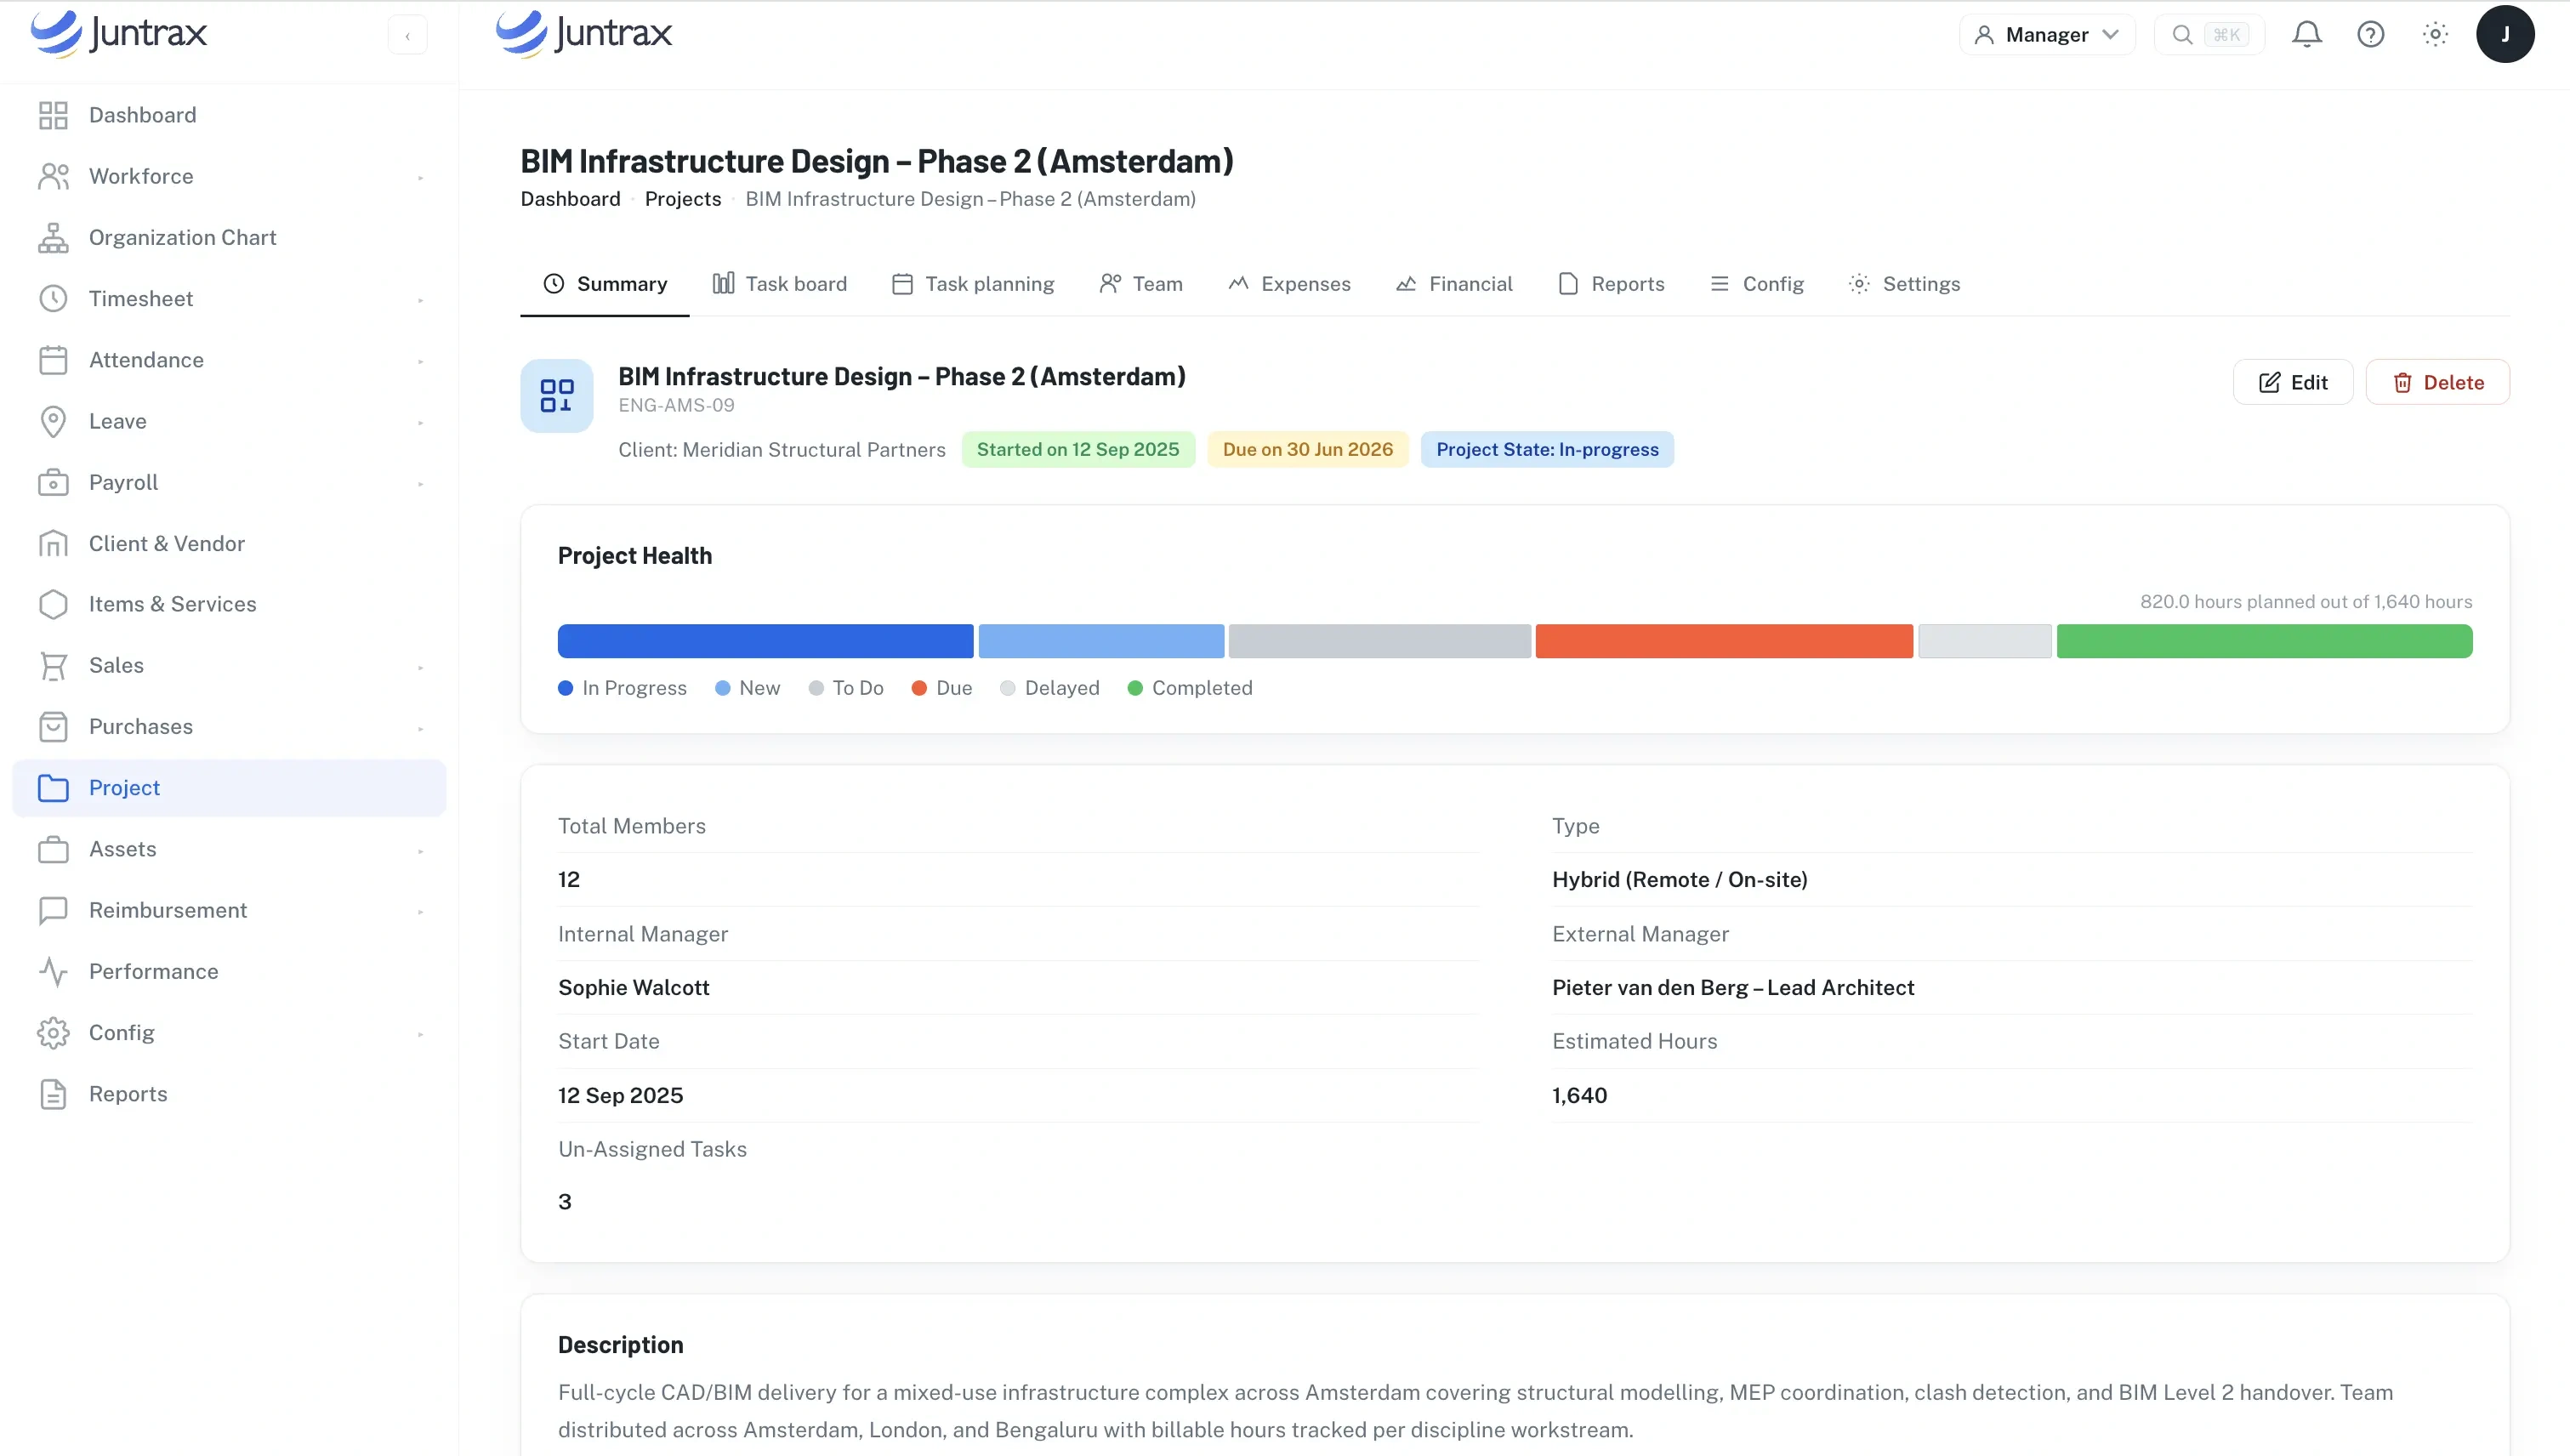
Task: Click the sidebar Config gear icon
Action: 53,1033
